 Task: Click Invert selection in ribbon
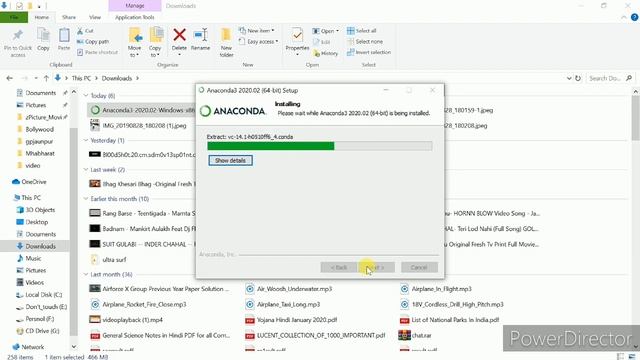pos(369,52)
